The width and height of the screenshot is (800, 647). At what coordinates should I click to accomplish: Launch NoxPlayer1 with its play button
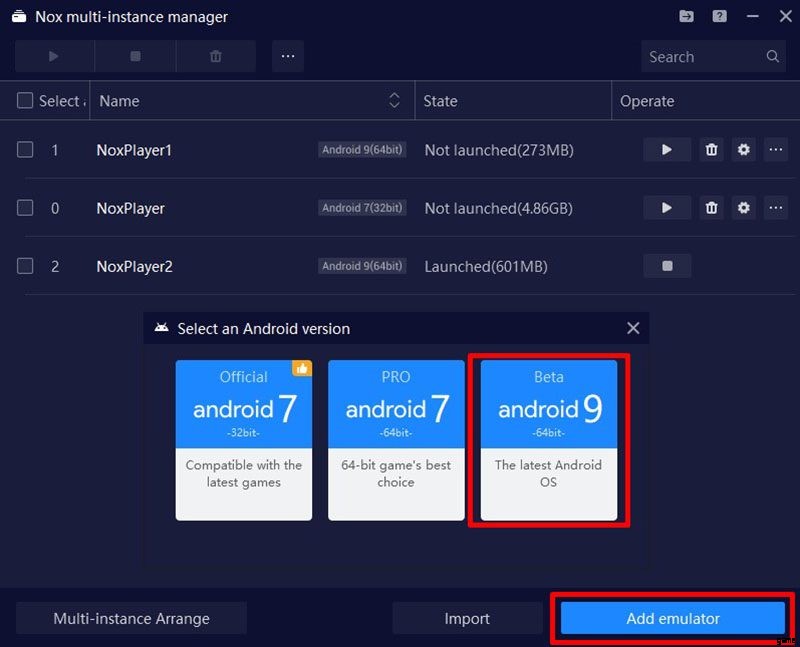tap(667, 150)
